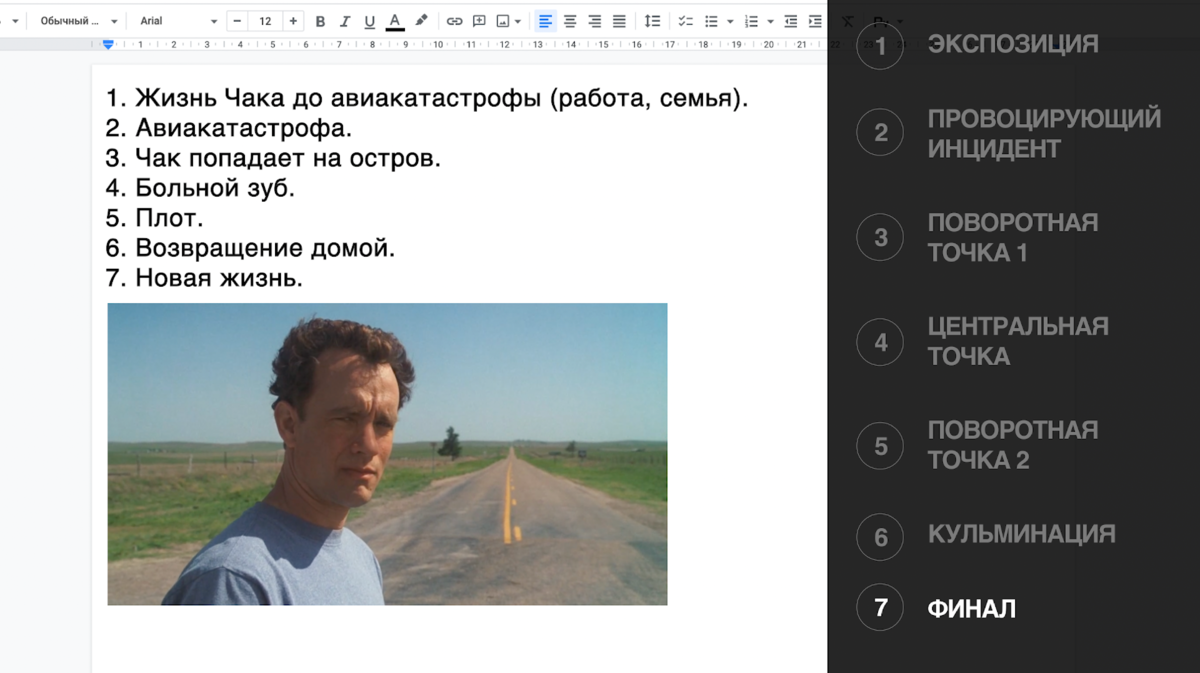Apply a numbered list

752,21
